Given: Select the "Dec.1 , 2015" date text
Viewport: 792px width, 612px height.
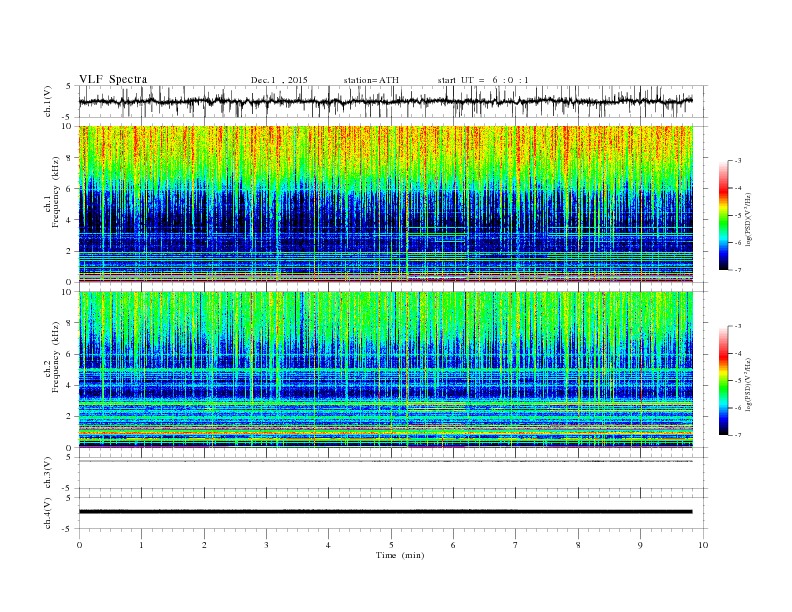Looking at the screenshot, I should pos(279,80).
